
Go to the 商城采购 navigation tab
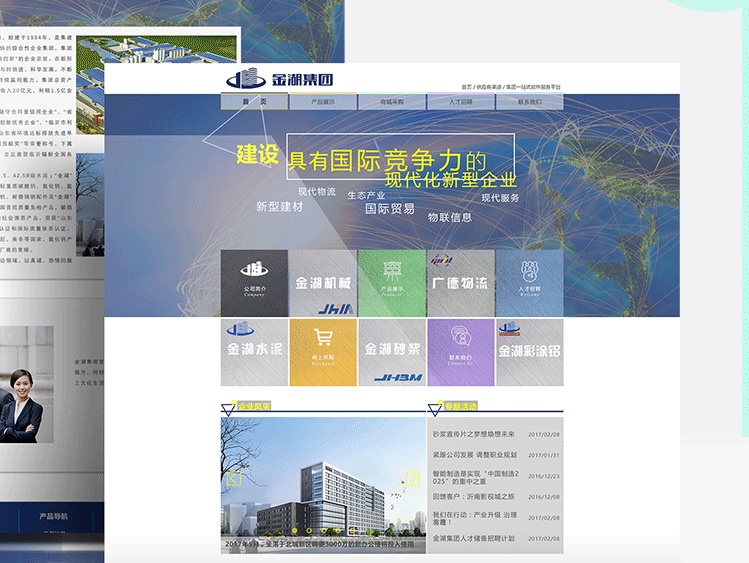[x=392, y=102]
